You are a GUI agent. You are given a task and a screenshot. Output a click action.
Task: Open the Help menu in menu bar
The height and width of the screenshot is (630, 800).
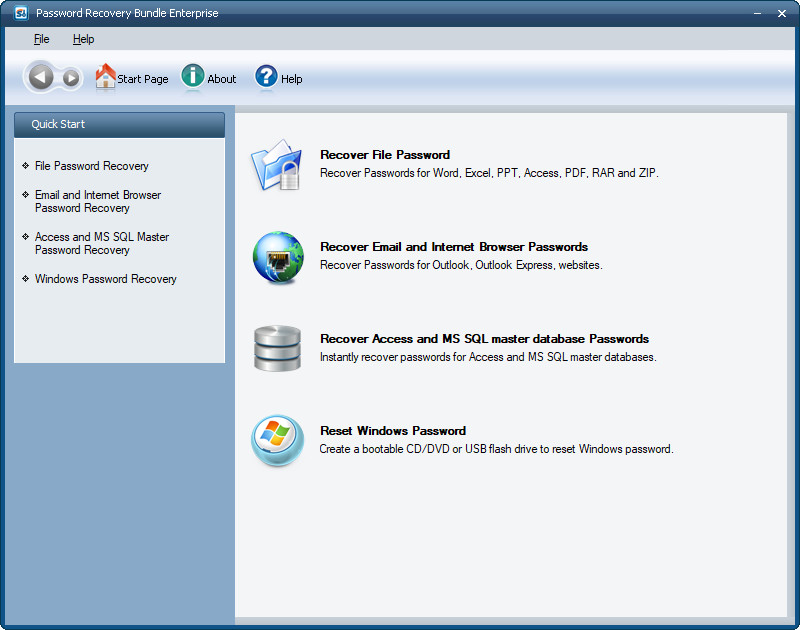(x=83, y=39)
